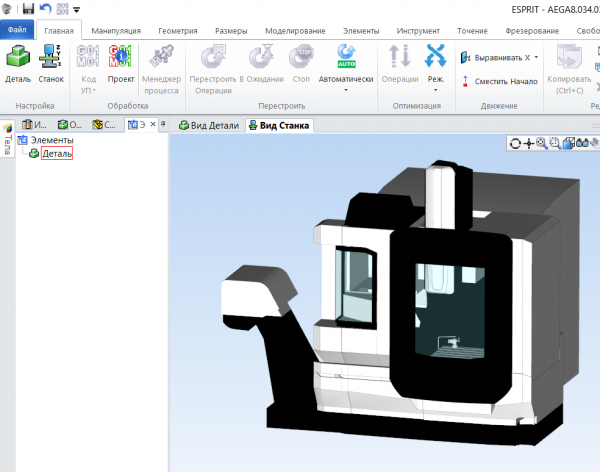Open the quick access toolbar customize arrow

[x=77, y=10]
